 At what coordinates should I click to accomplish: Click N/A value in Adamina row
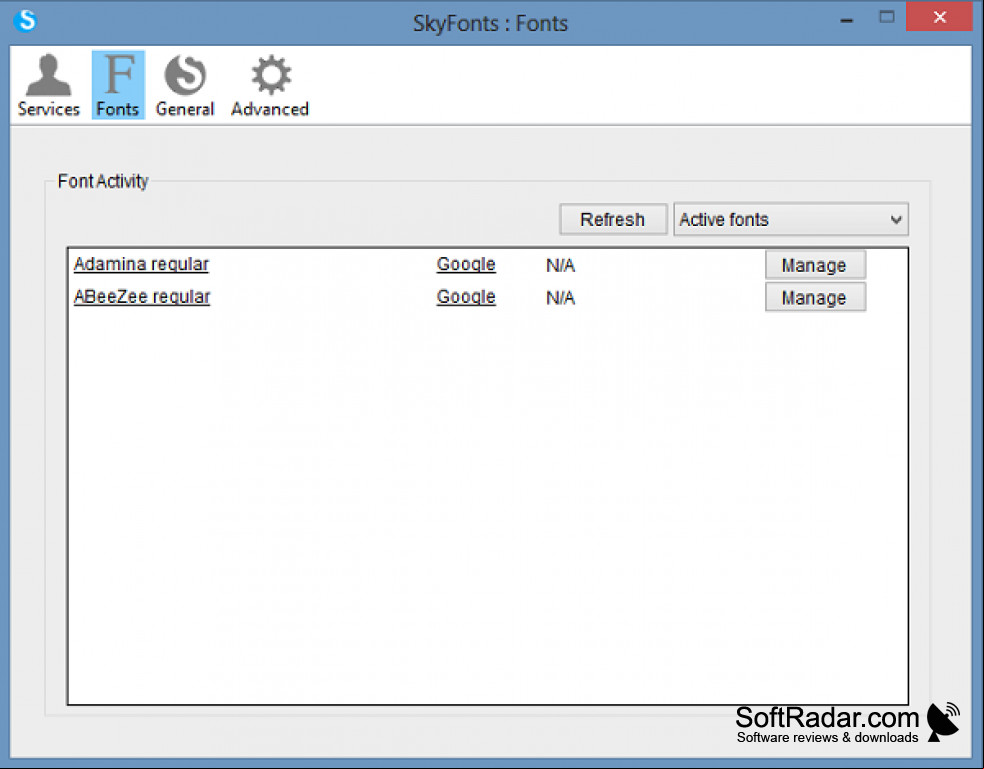tap(560, 266)
